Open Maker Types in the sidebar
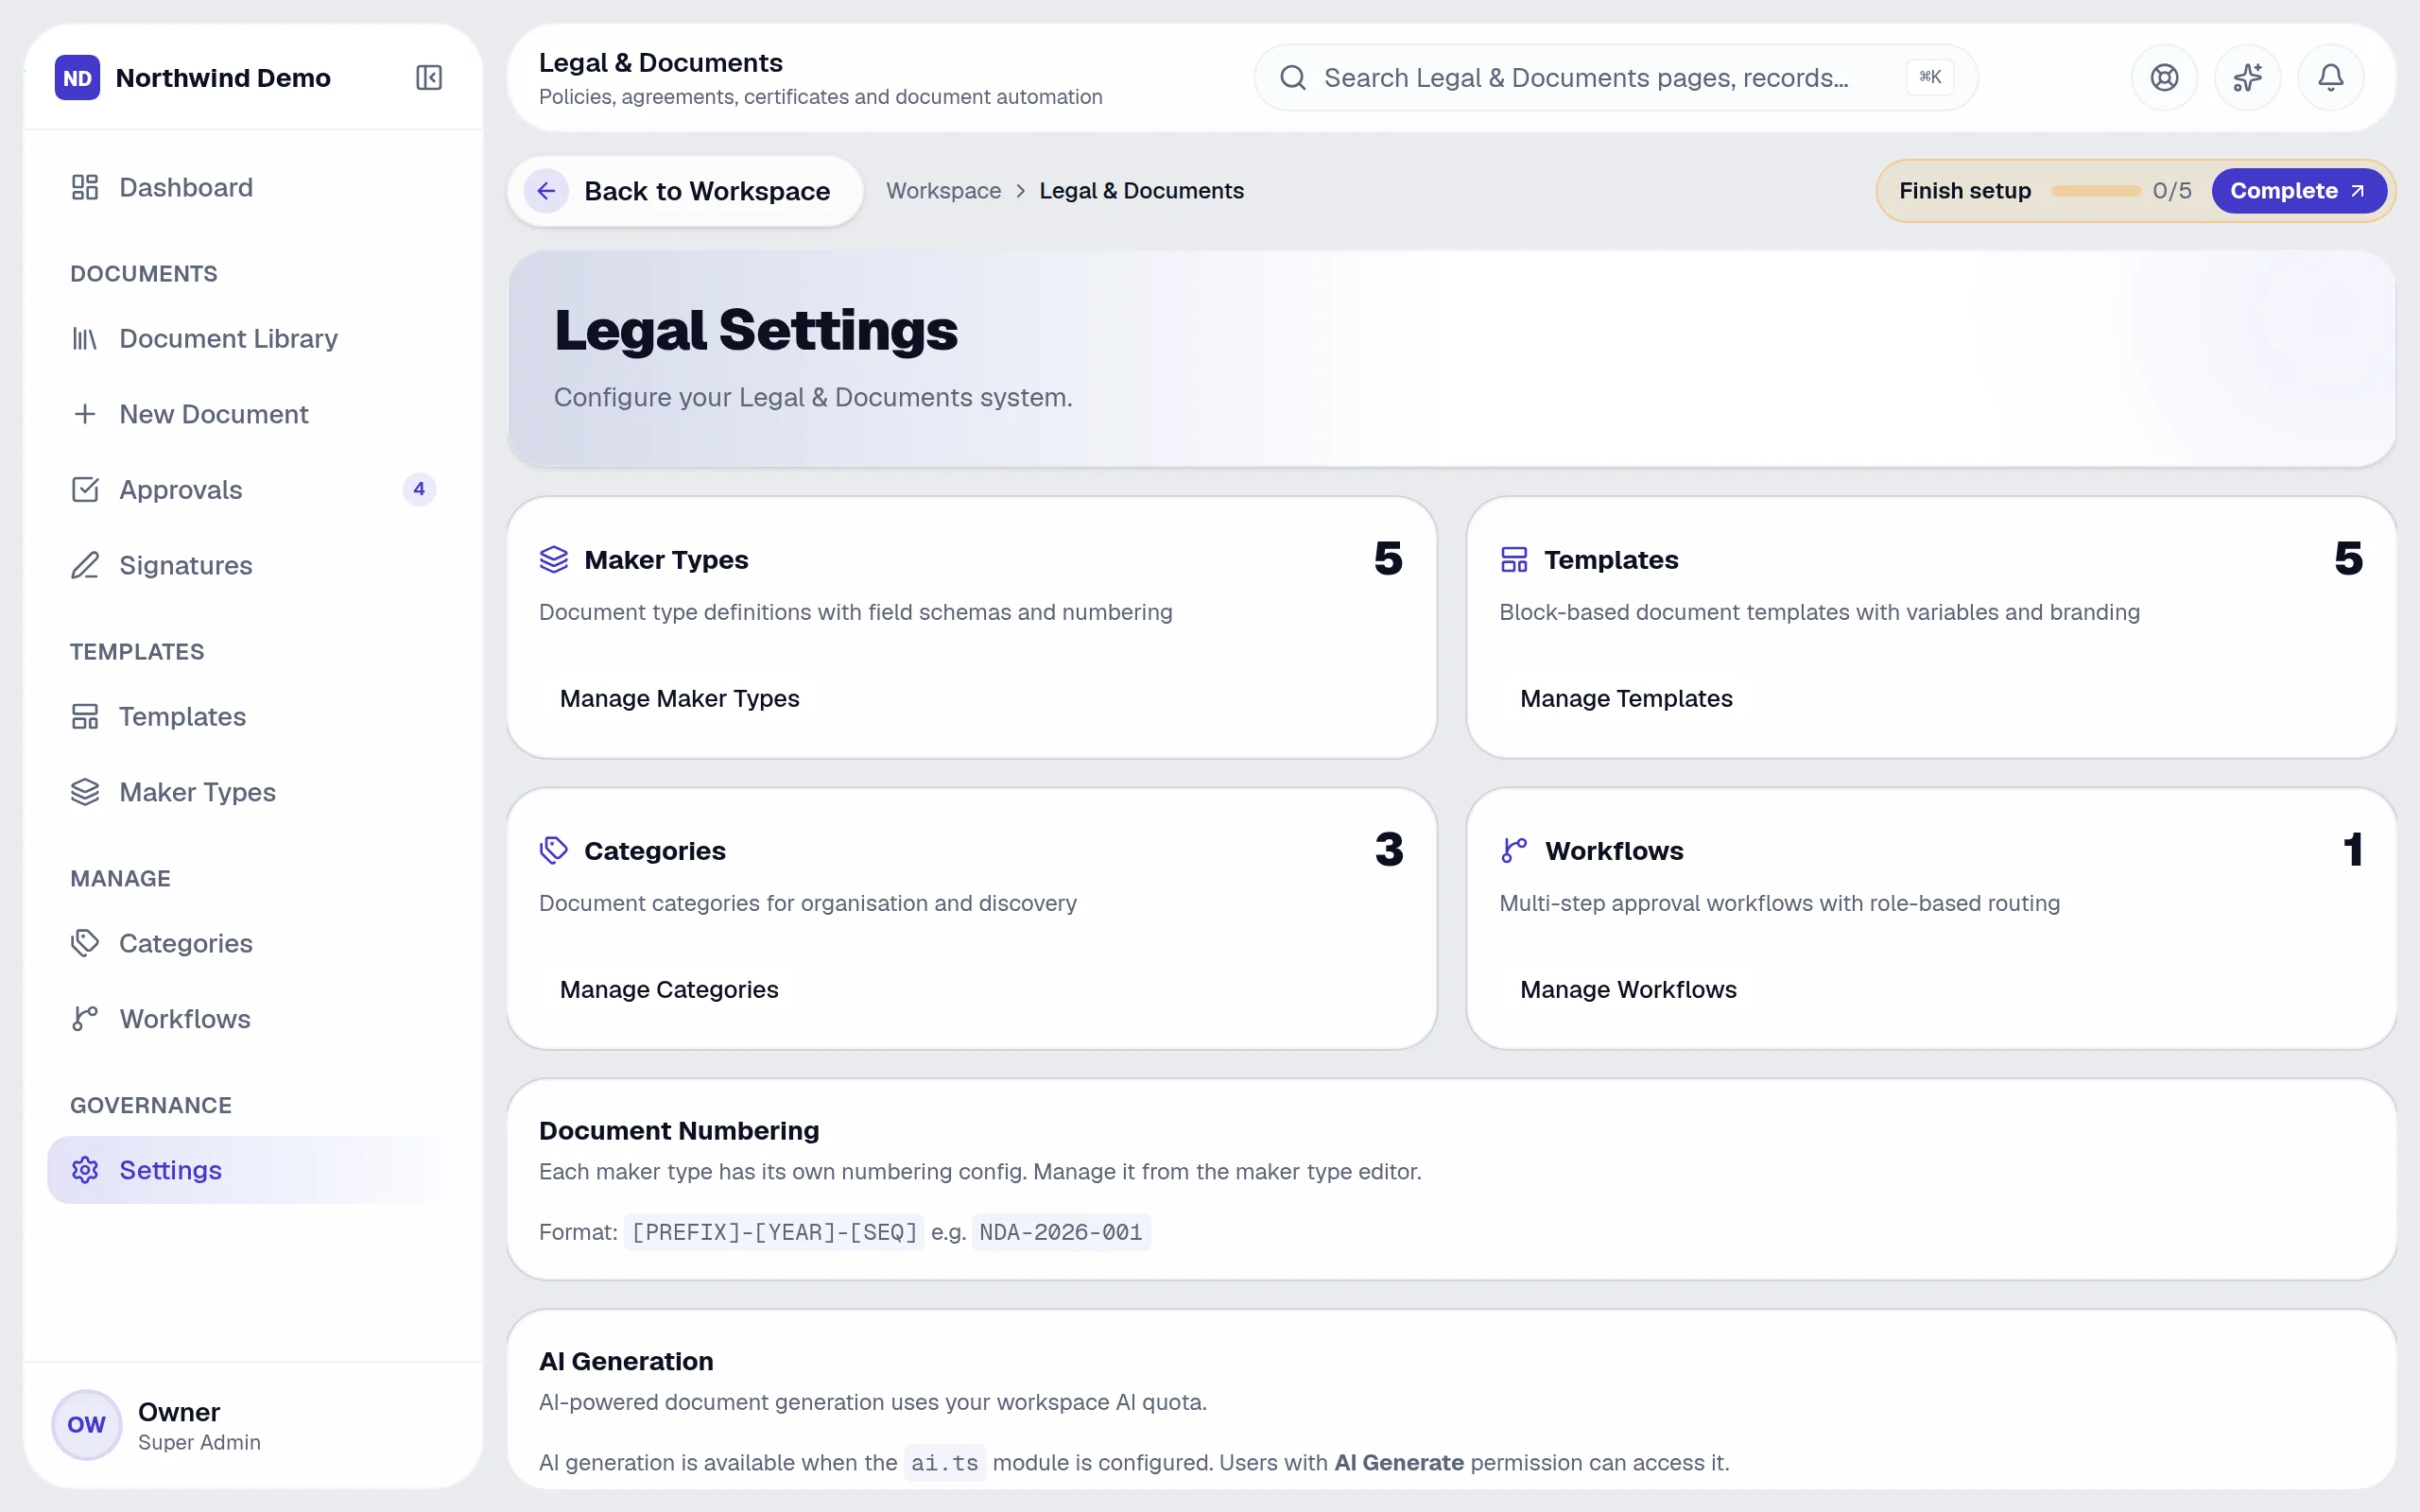The height and width of the screenshot is (1512, 2420). point(253,792)
